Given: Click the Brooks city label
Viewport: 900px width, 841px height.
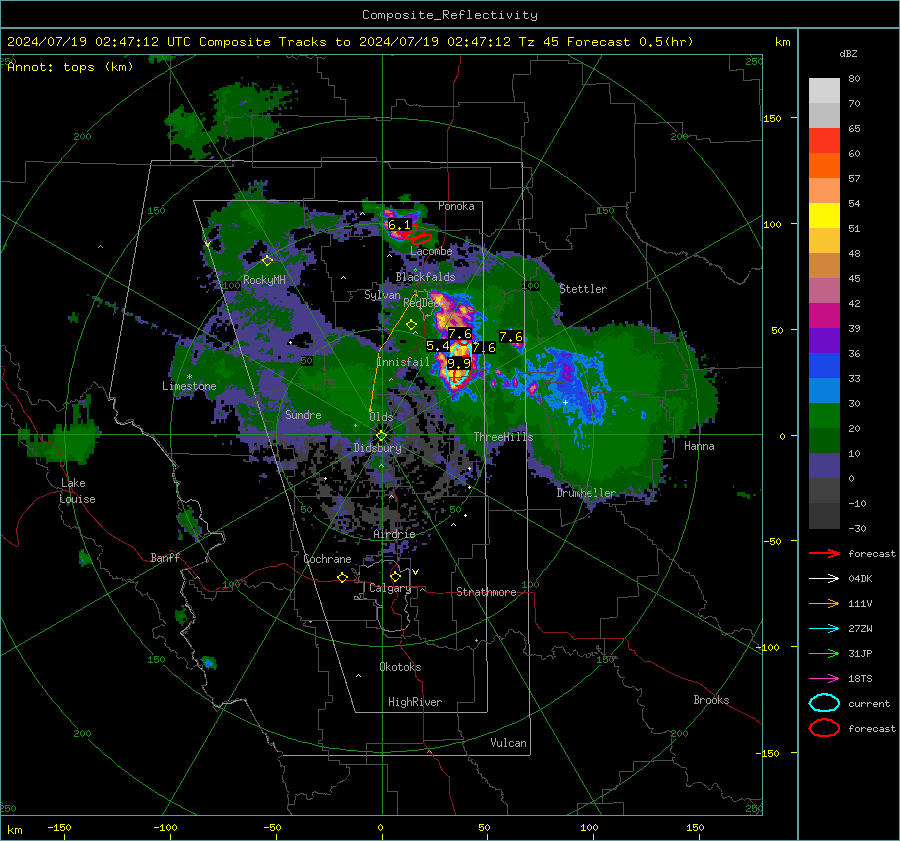Looking at the screenshot, I should [711, 700].
